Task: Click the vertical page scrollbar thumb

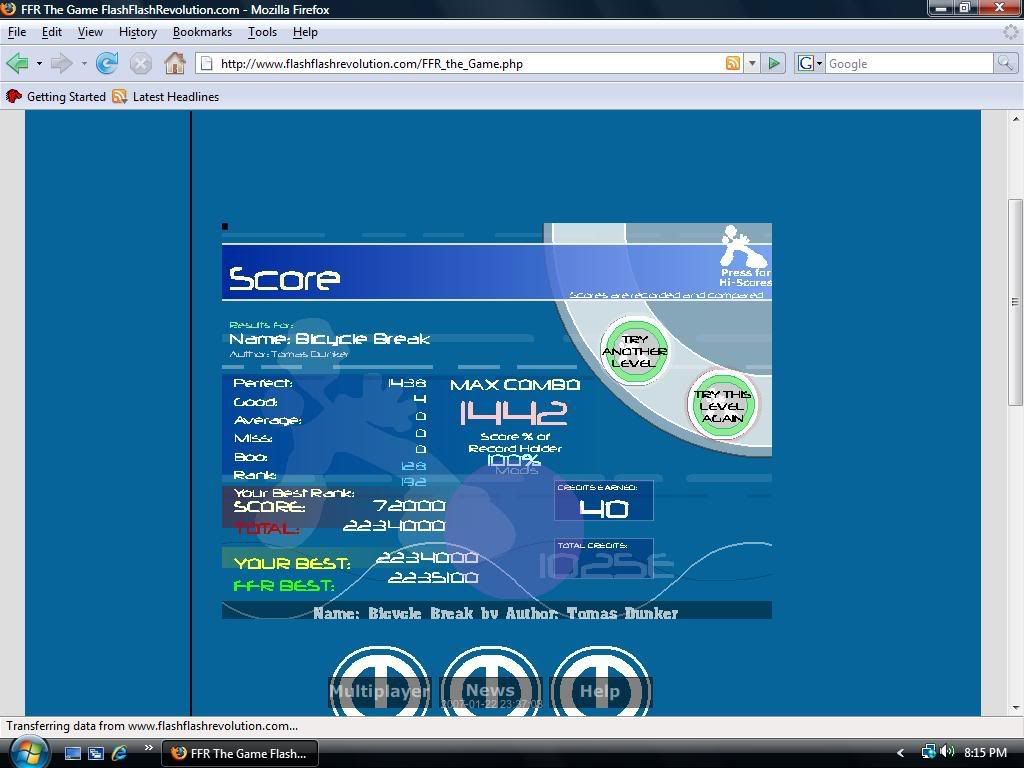Action: (1015, 300)
